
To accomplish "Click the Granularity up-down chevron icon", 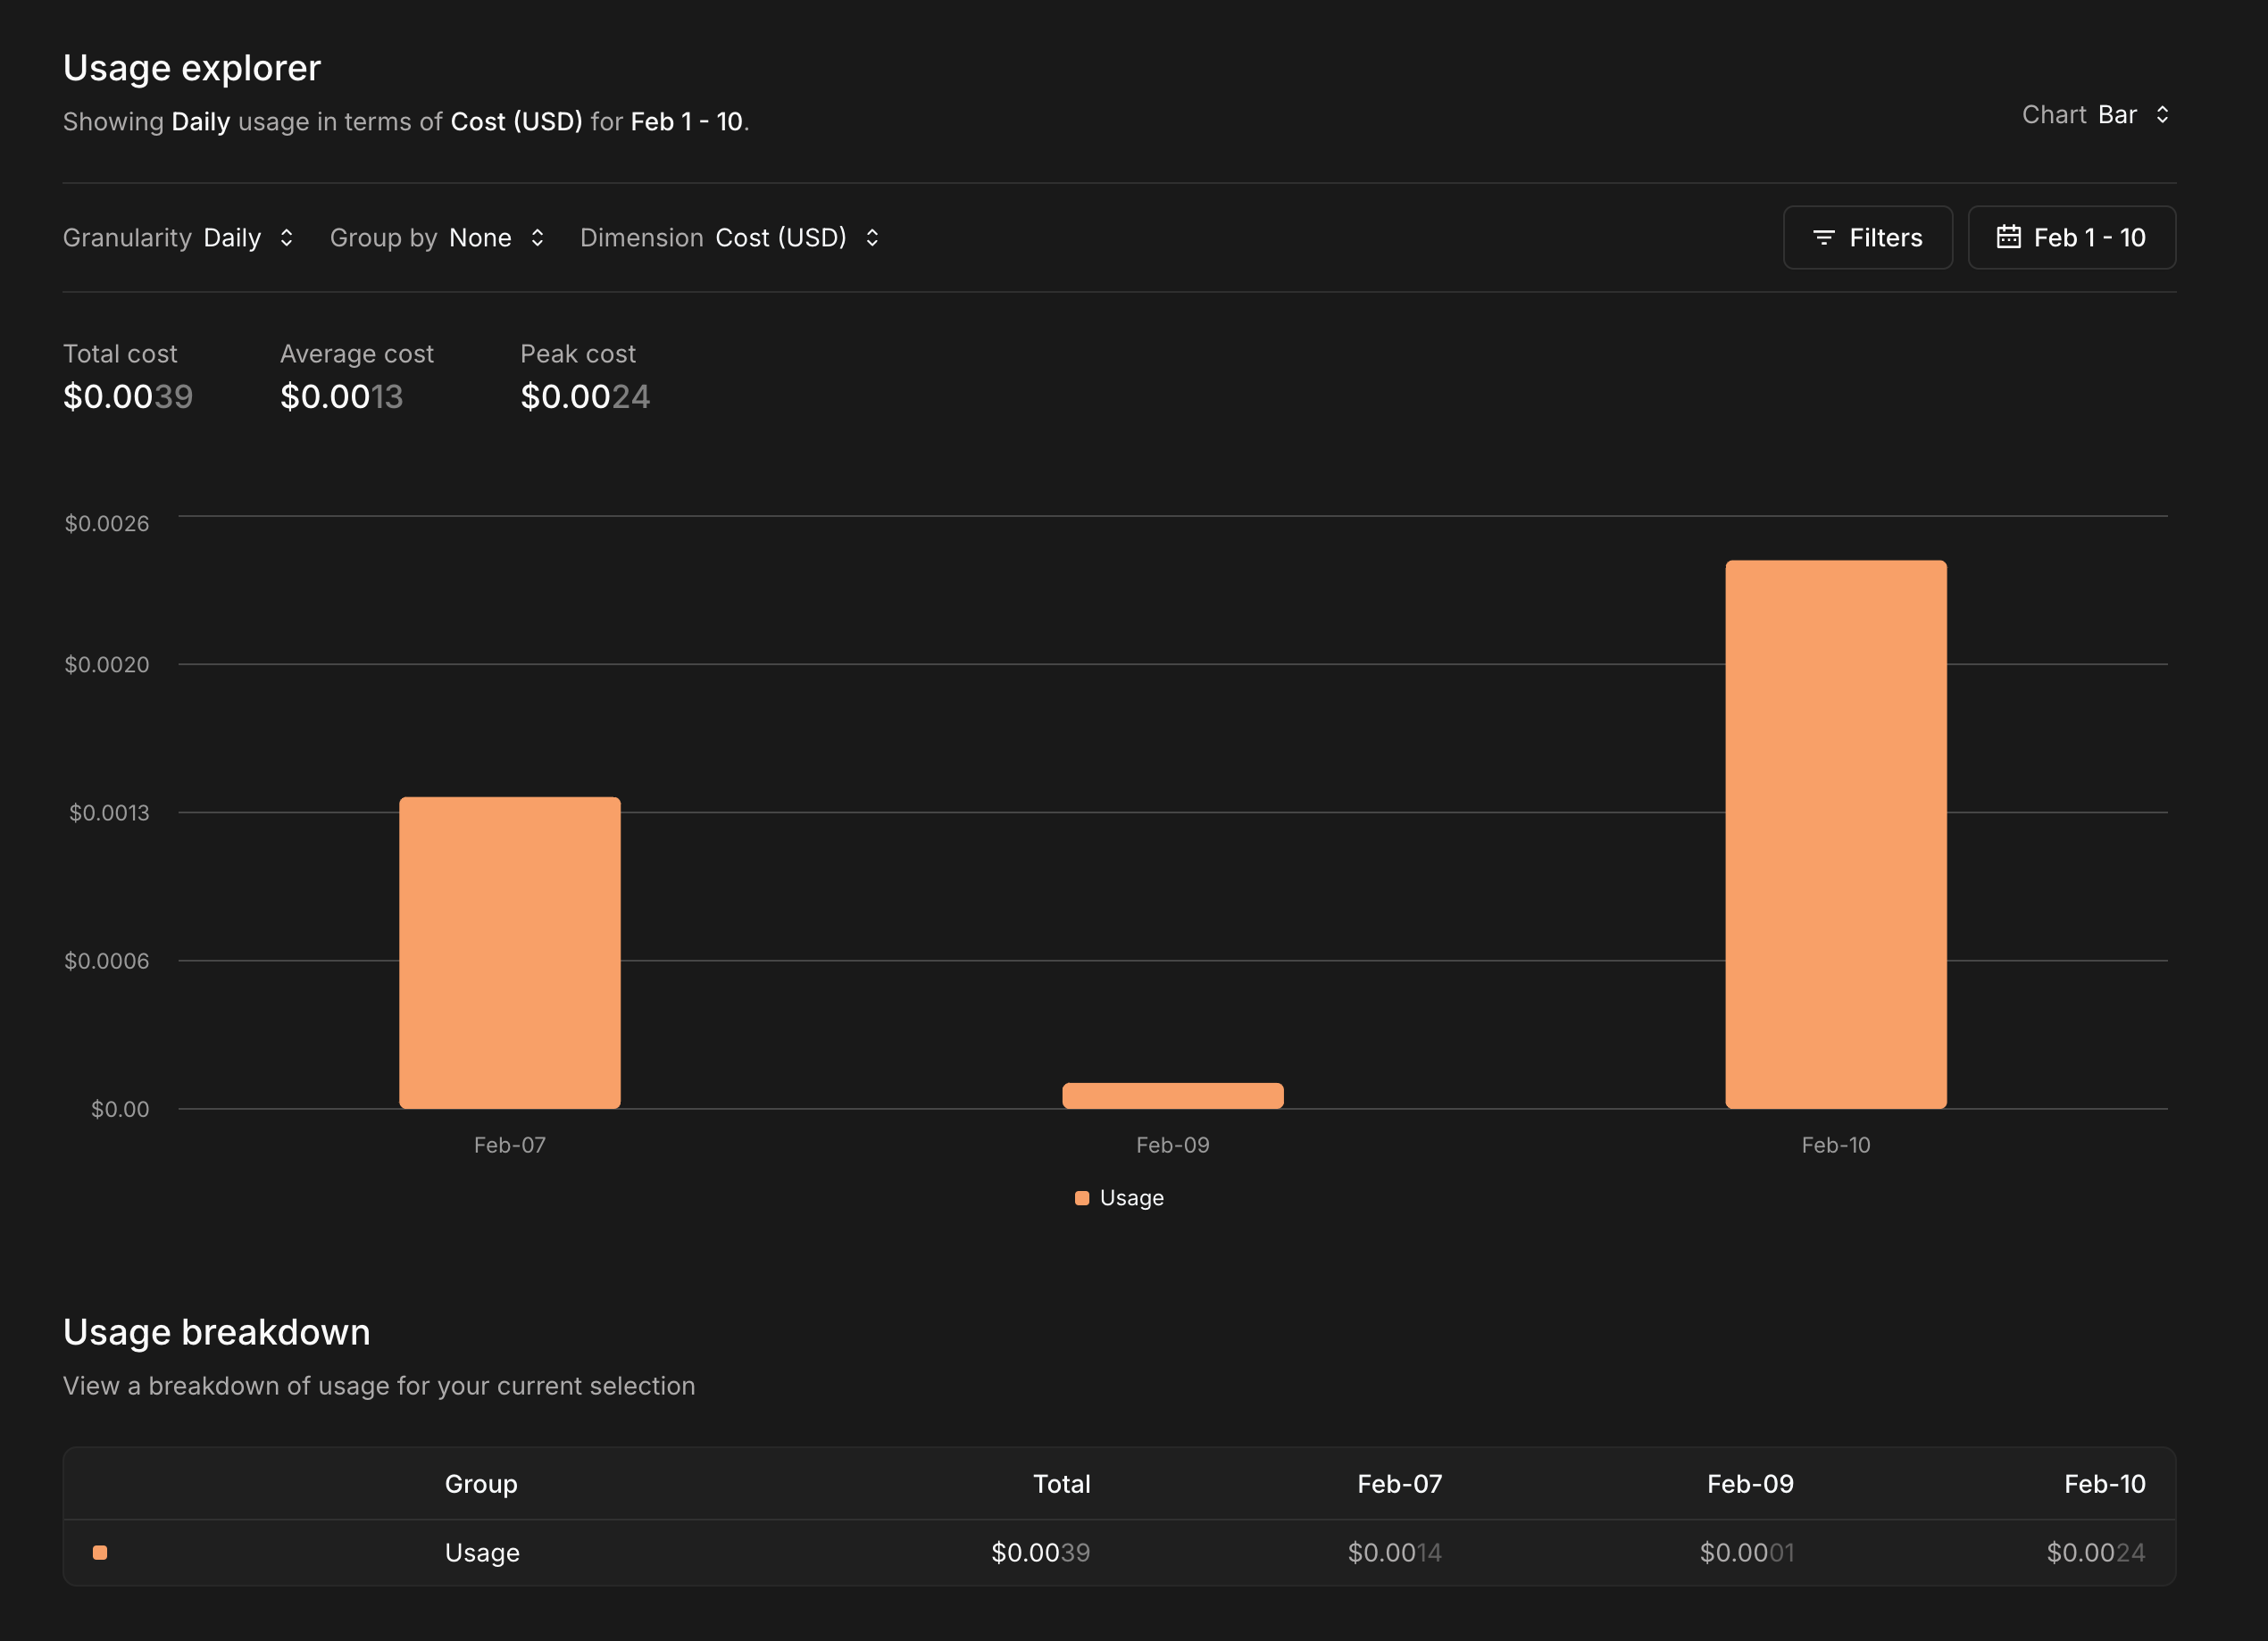I will (x=286, y=238).
